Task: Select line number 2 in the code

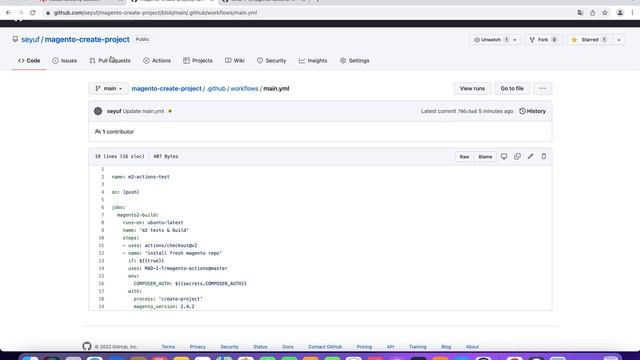Action: (x=102, y=177)
